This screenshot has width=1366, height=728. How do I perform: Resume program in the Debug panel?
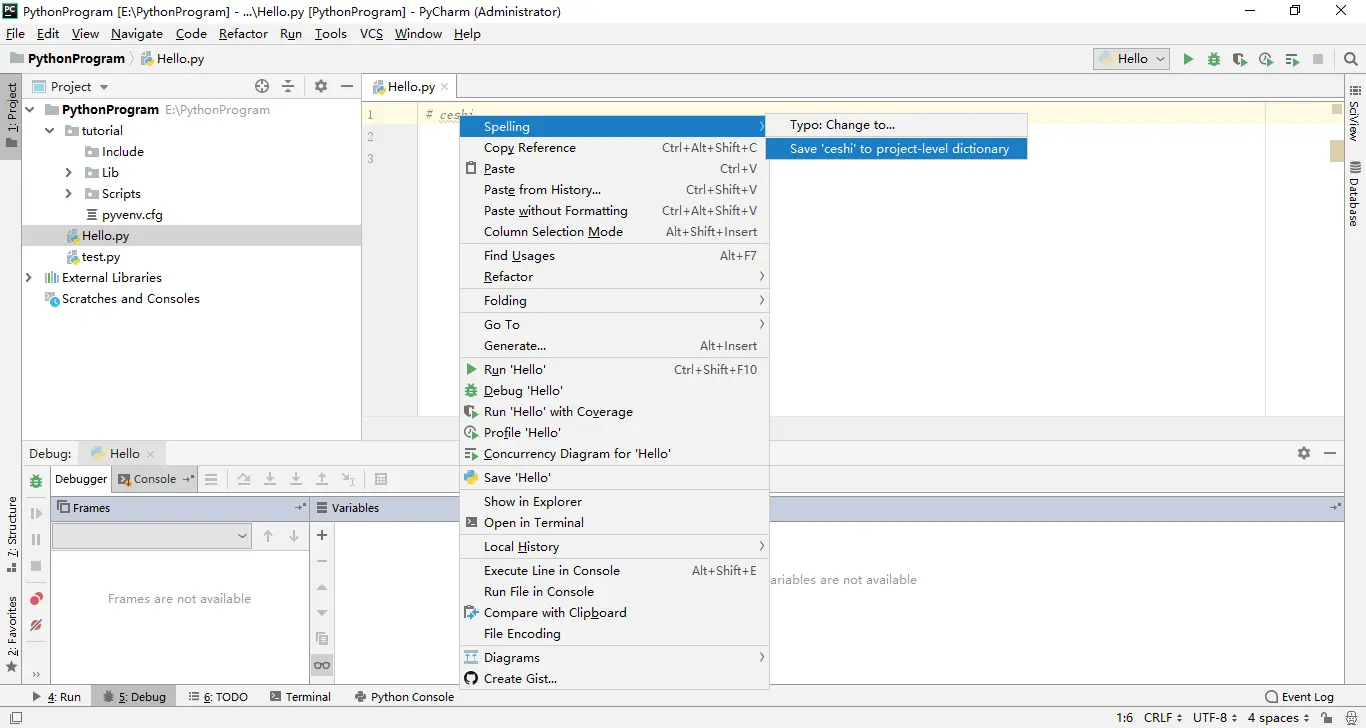36,513
